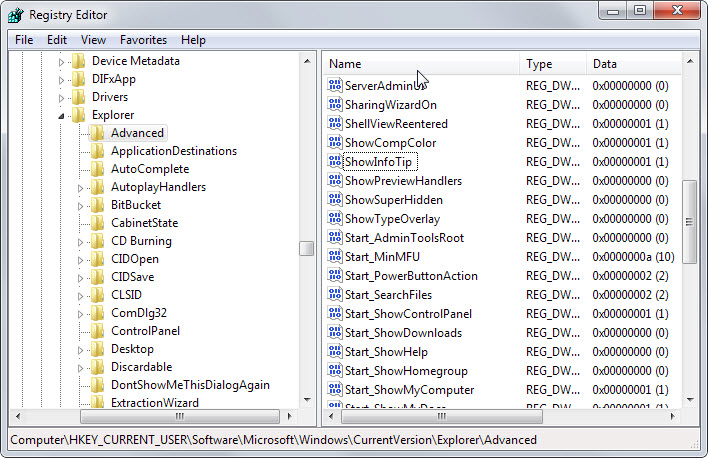Select the AutoComplete key

[x=150, y=169]
